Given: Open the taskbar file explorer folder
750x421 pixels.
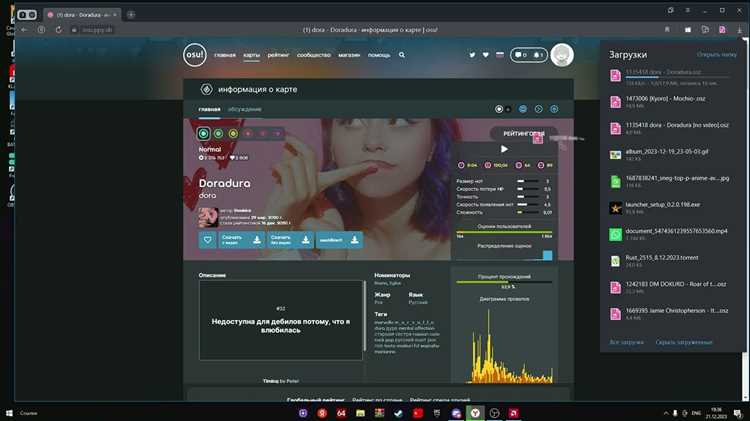Looking at the screenshot, I should tap(360, 413).
